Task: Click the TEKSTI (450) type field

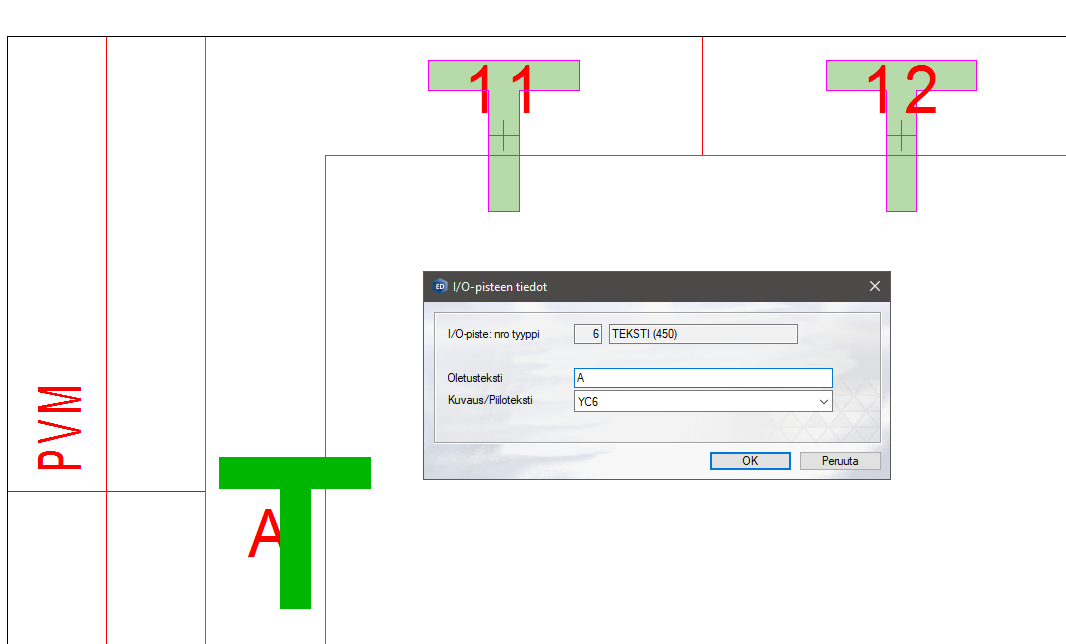Action: (703, 334)
